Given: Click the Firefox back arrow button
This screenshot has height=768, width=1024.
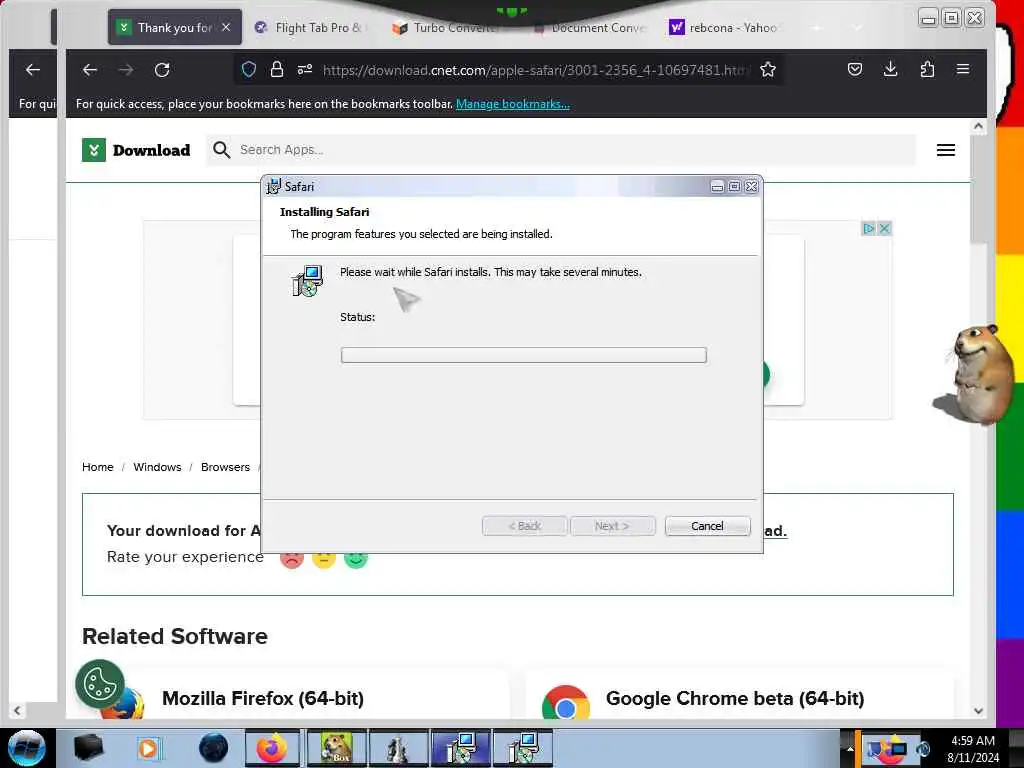Looking at the screenshot, I should pyautogui.click(x=89, y=69).
